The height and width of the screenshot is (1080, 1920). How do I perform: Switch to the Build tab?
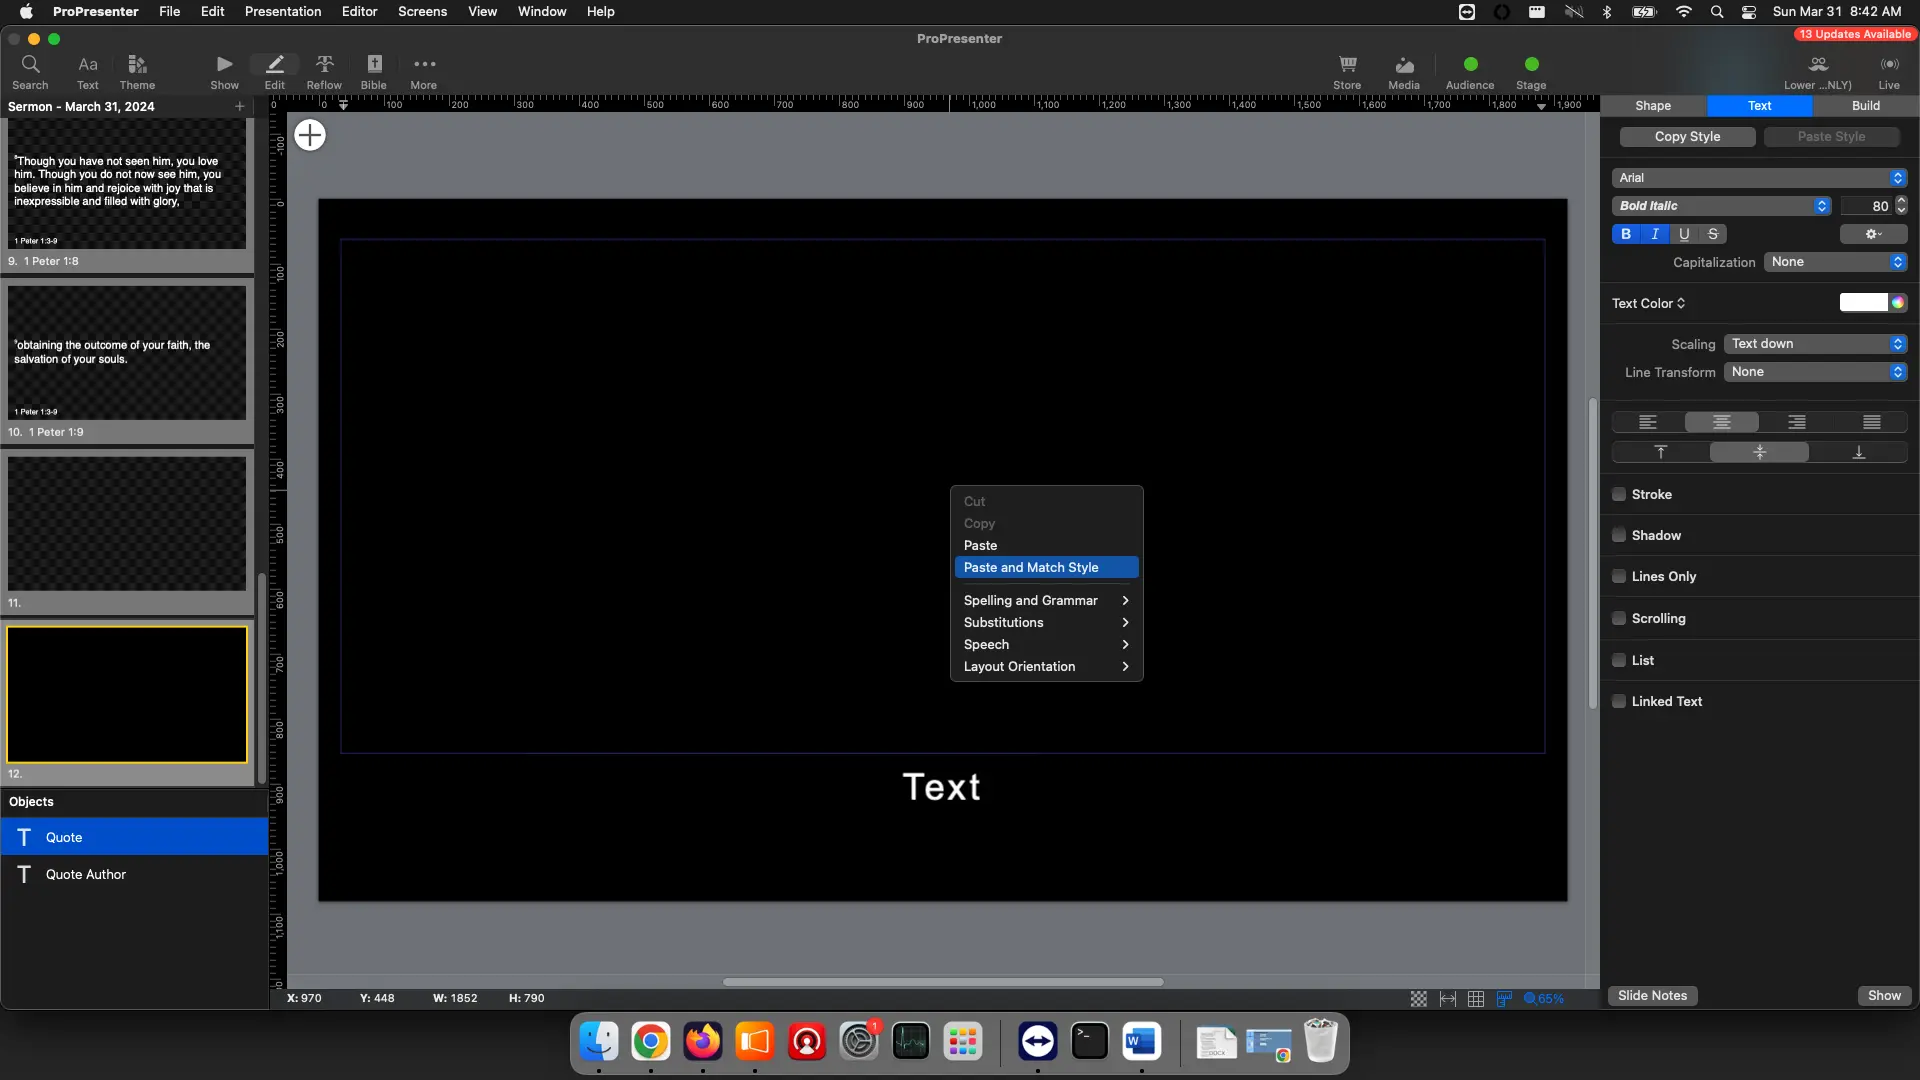(1865, 105)
